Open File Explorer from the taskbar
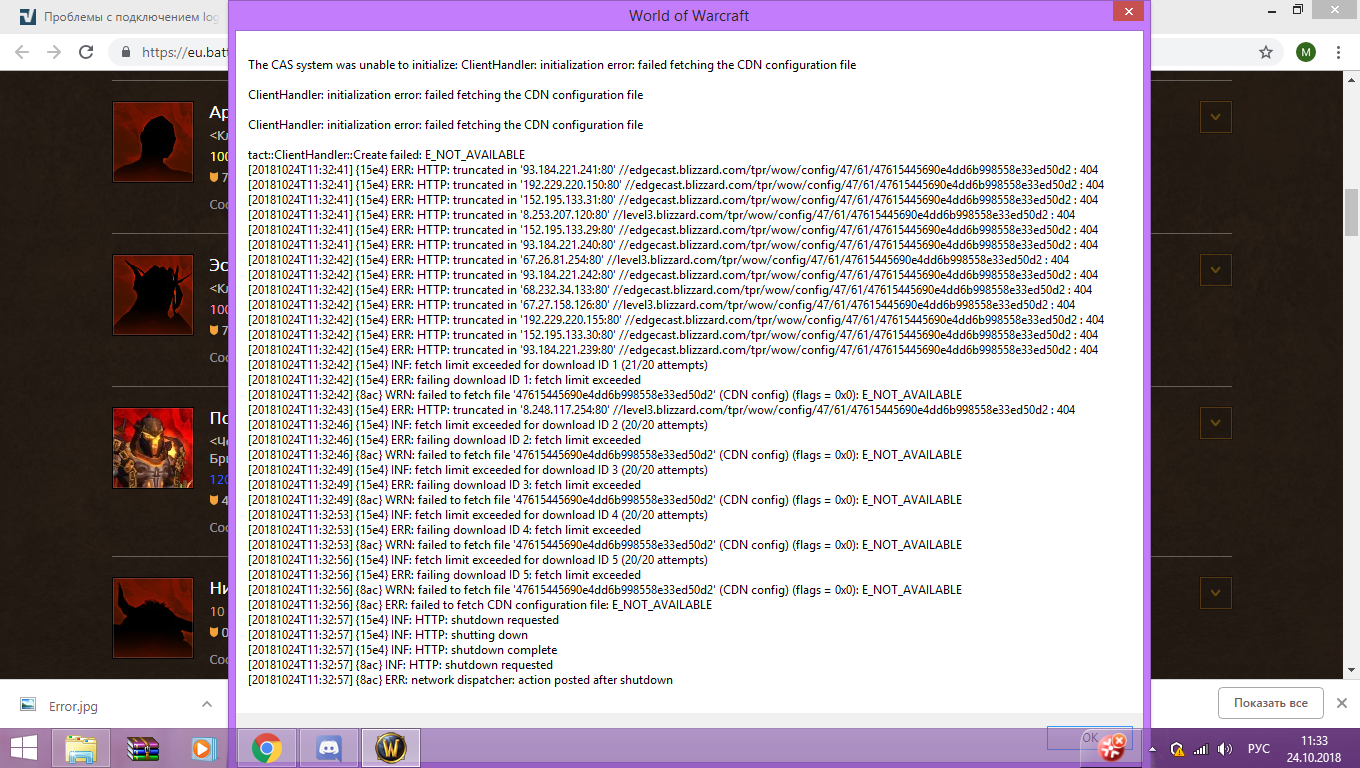Screen dimensions: 1360x768 click(x=81, y=747)
